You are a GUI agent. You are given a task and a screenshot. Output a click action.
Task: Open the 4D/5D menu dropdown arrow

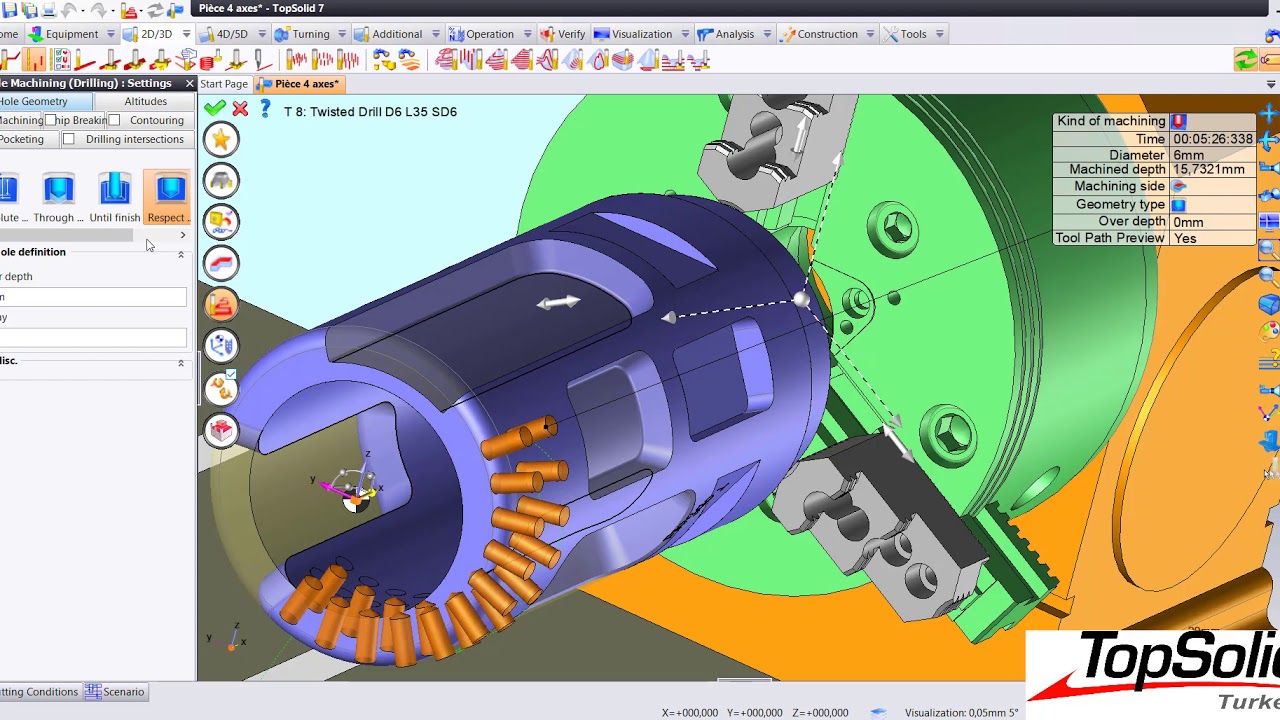point(261,34)
